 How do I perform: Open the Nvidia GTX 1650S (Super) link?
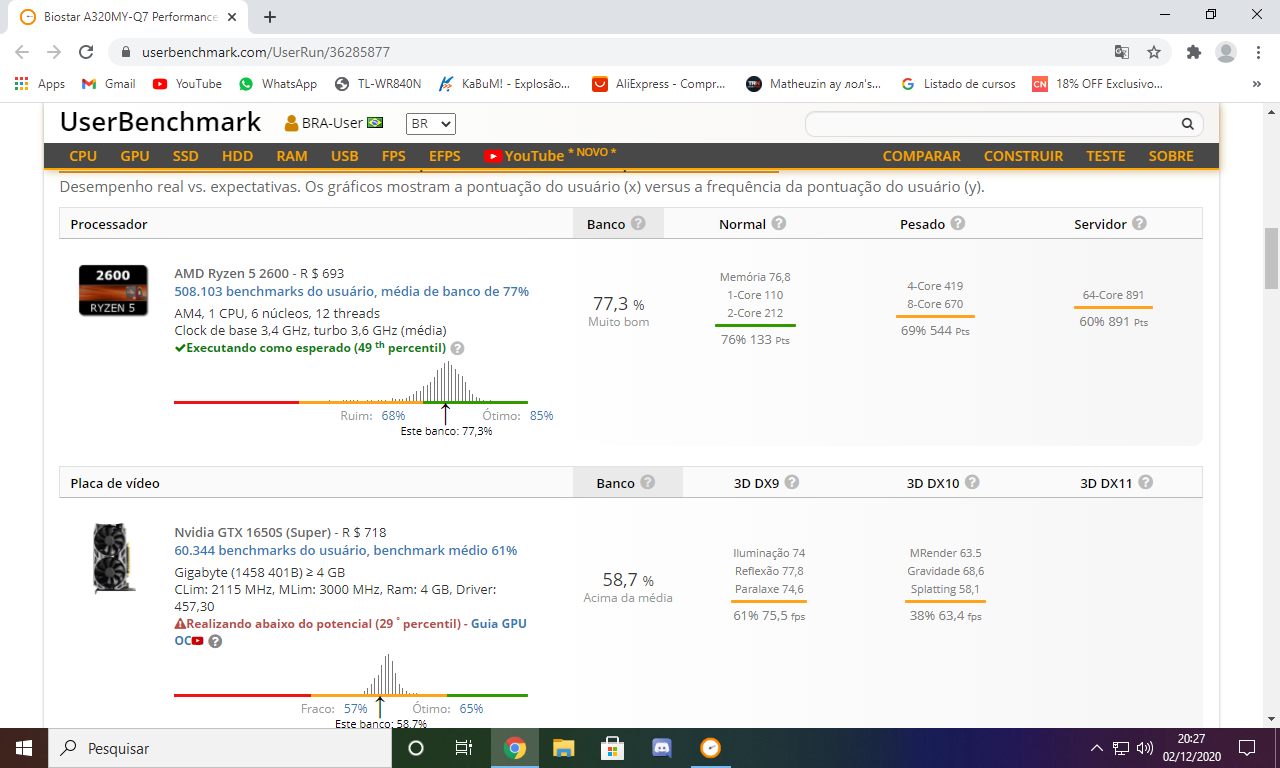point(252,532)
